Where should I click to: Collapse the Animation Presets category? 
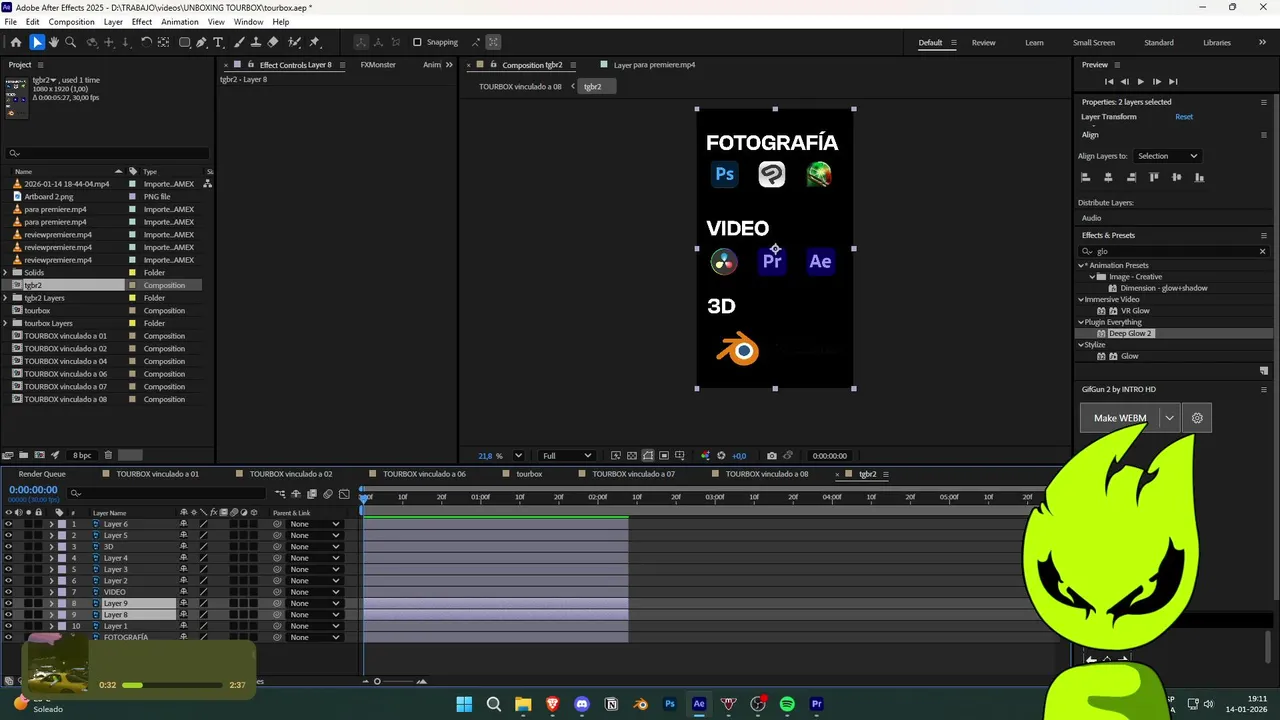pos(1082,266)
